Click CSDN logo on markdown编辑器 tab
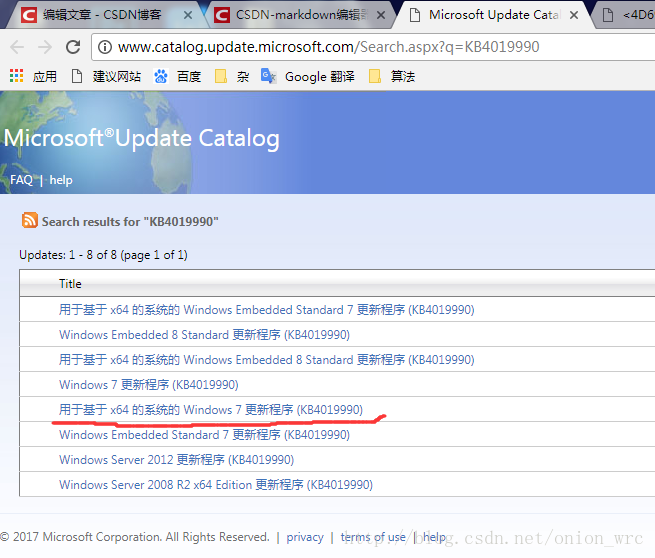 point(221,15)
